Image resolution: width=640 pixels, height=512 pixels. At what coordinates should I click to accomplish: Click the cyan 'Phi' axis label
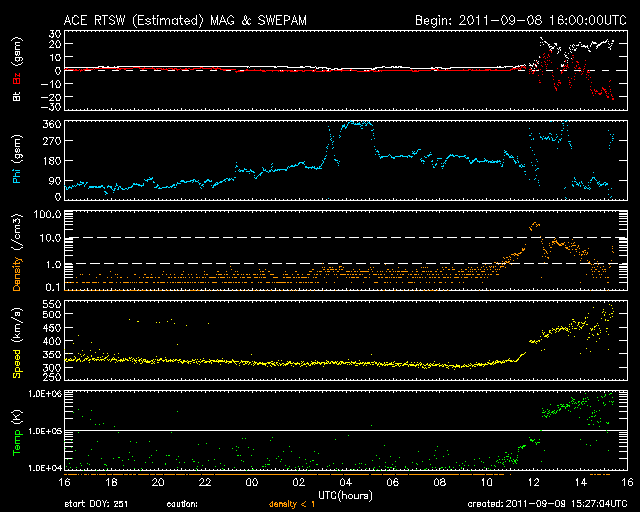(x=17, y=174)
